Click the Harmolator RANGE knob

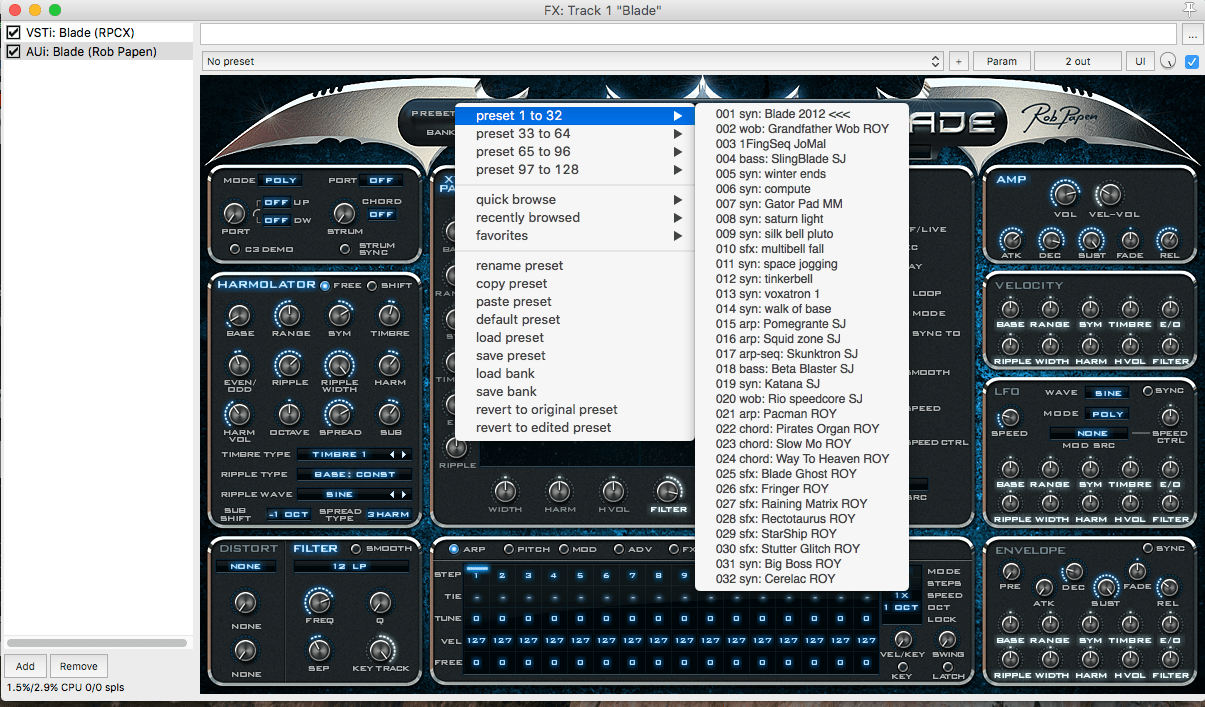click(x=290, y=316)
